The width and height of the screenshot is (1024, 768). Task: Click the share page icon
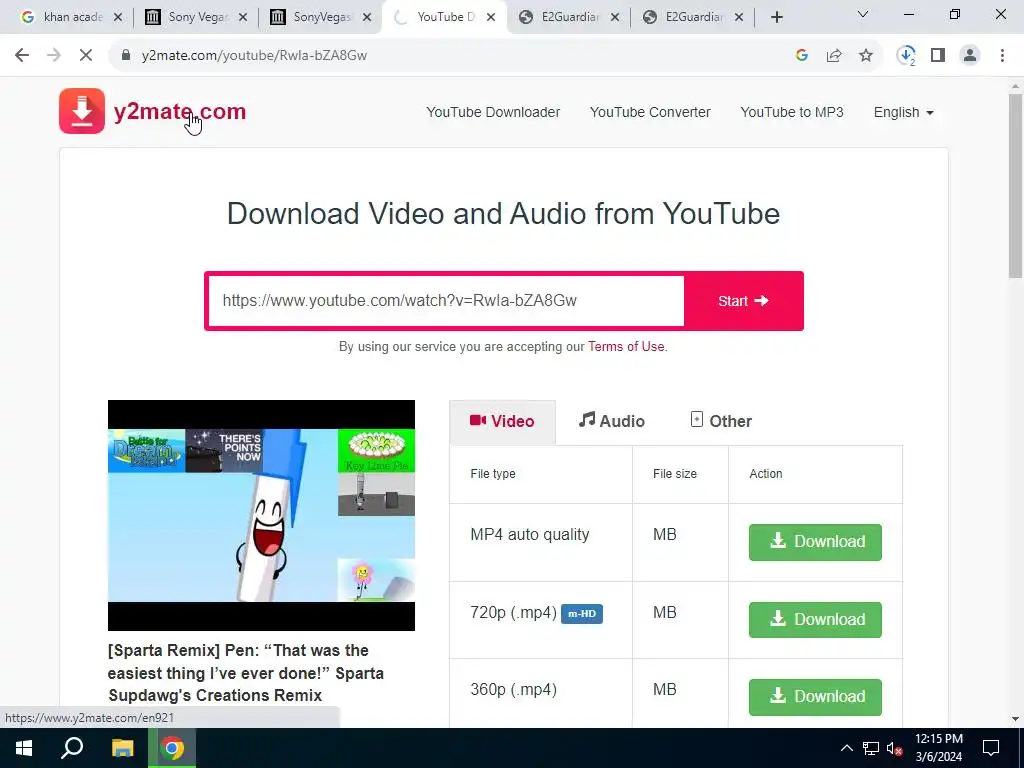(x=834, y=56)
